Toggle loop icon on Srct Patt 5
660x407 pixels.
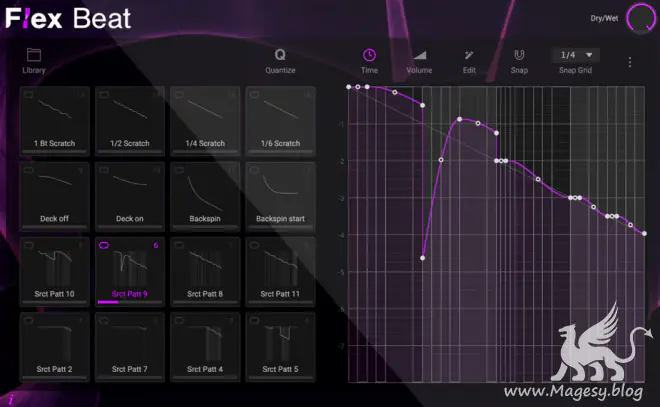[x=255, y=320]
